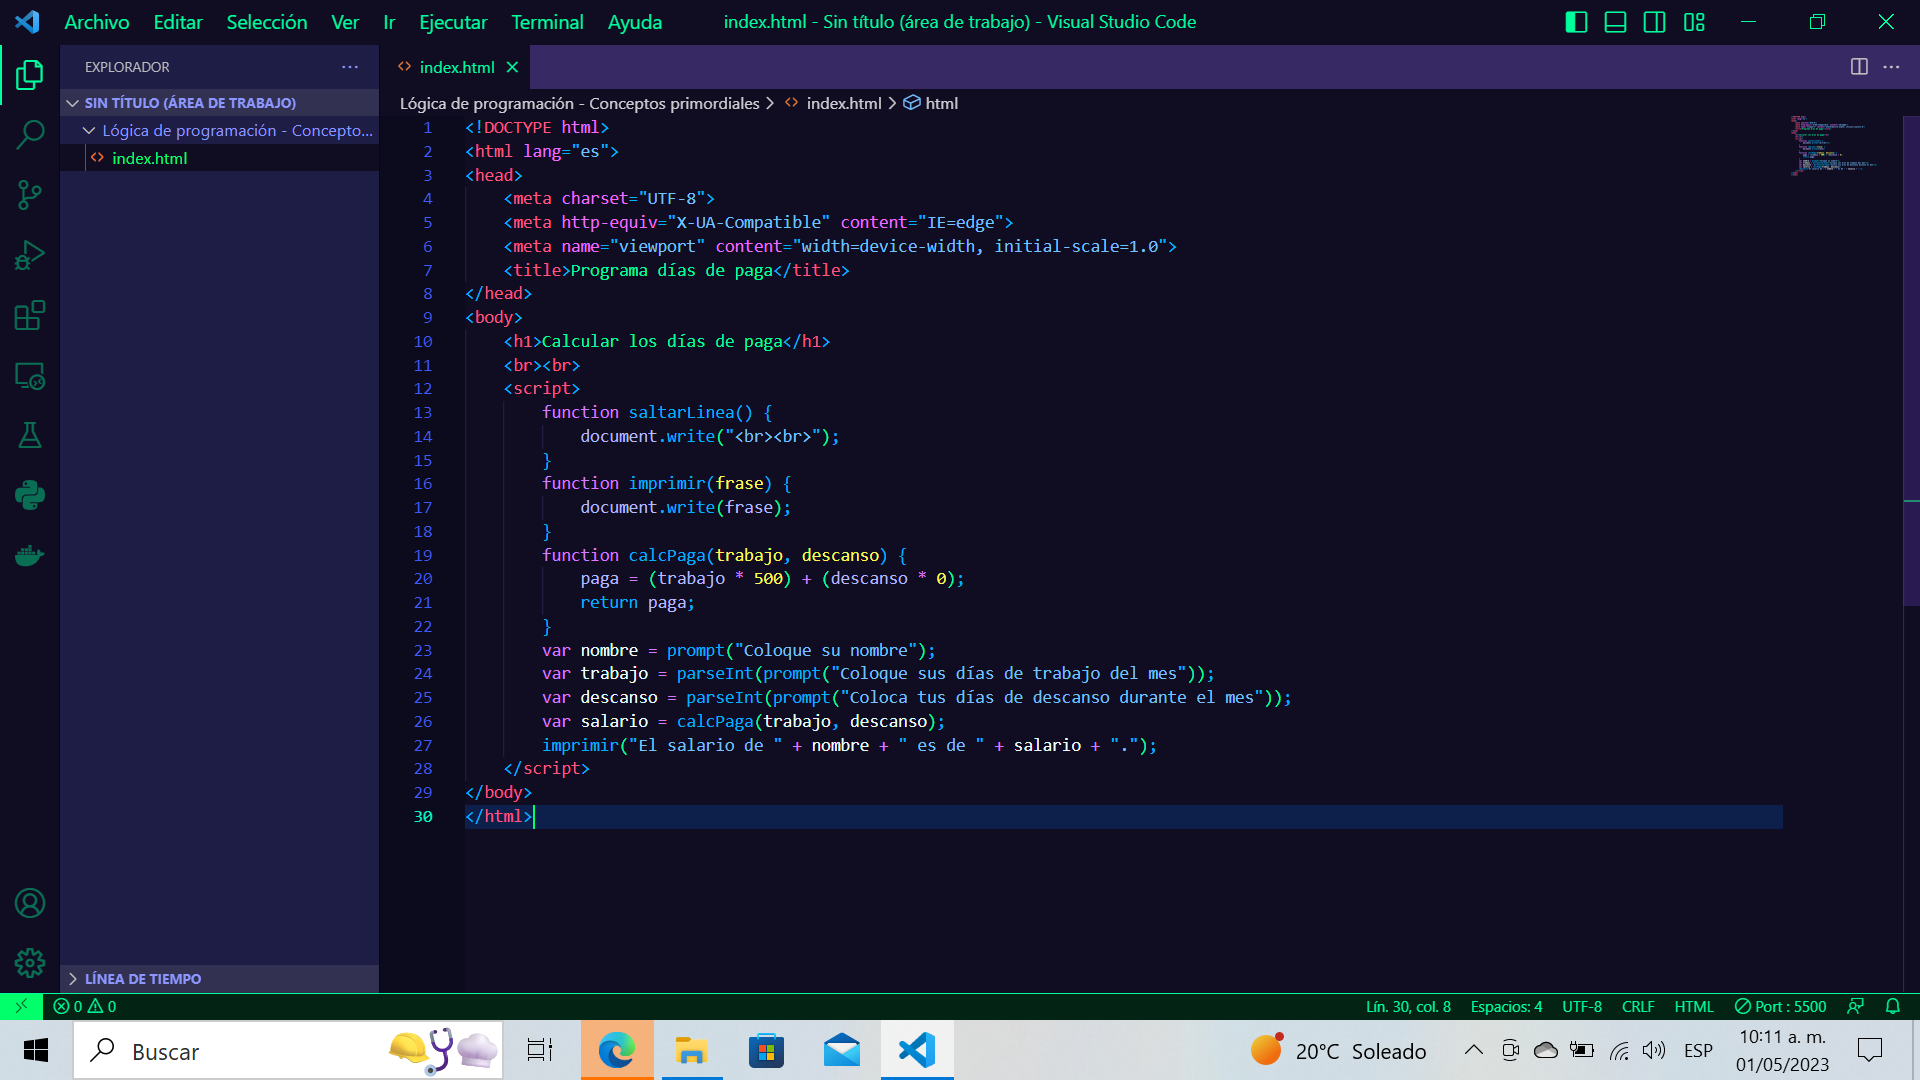1920x1080 pixels.
Task: Click Lín. 30, col. 8 go-to-line status
Action: pyautogui.click(x=1408, y=1006)
